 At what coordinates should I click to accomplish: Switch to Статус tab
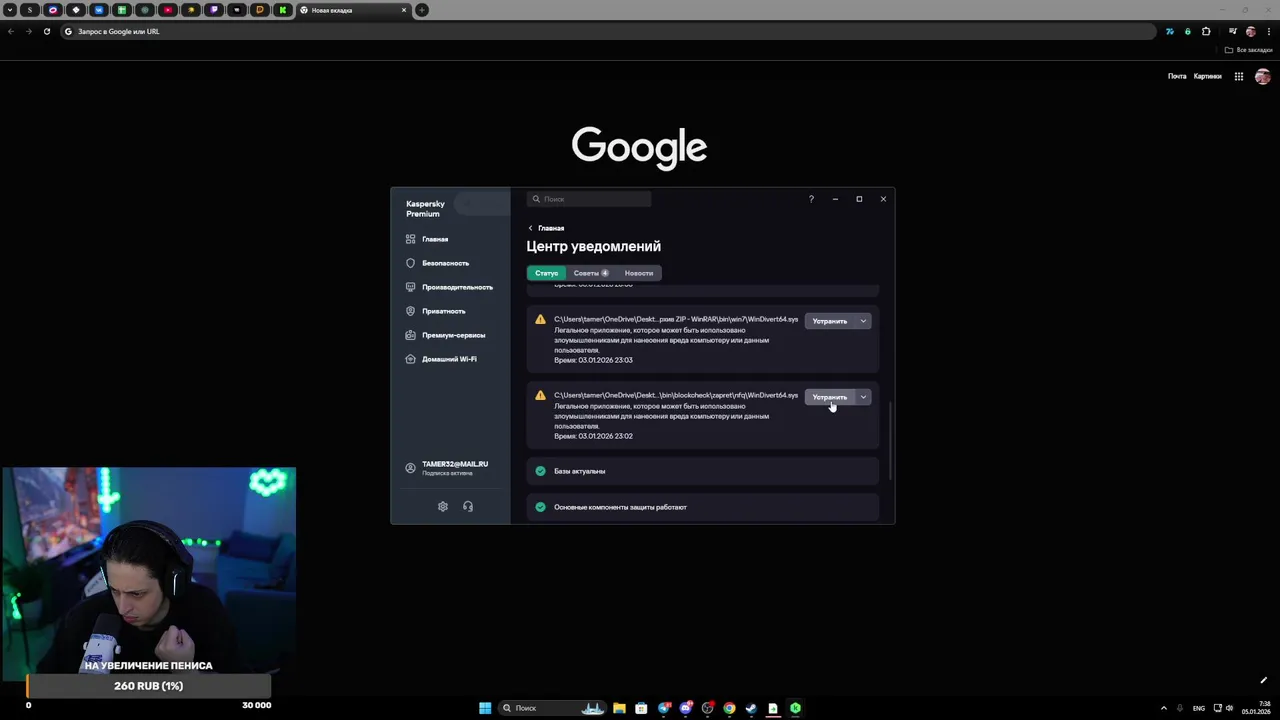coord(546,273)
